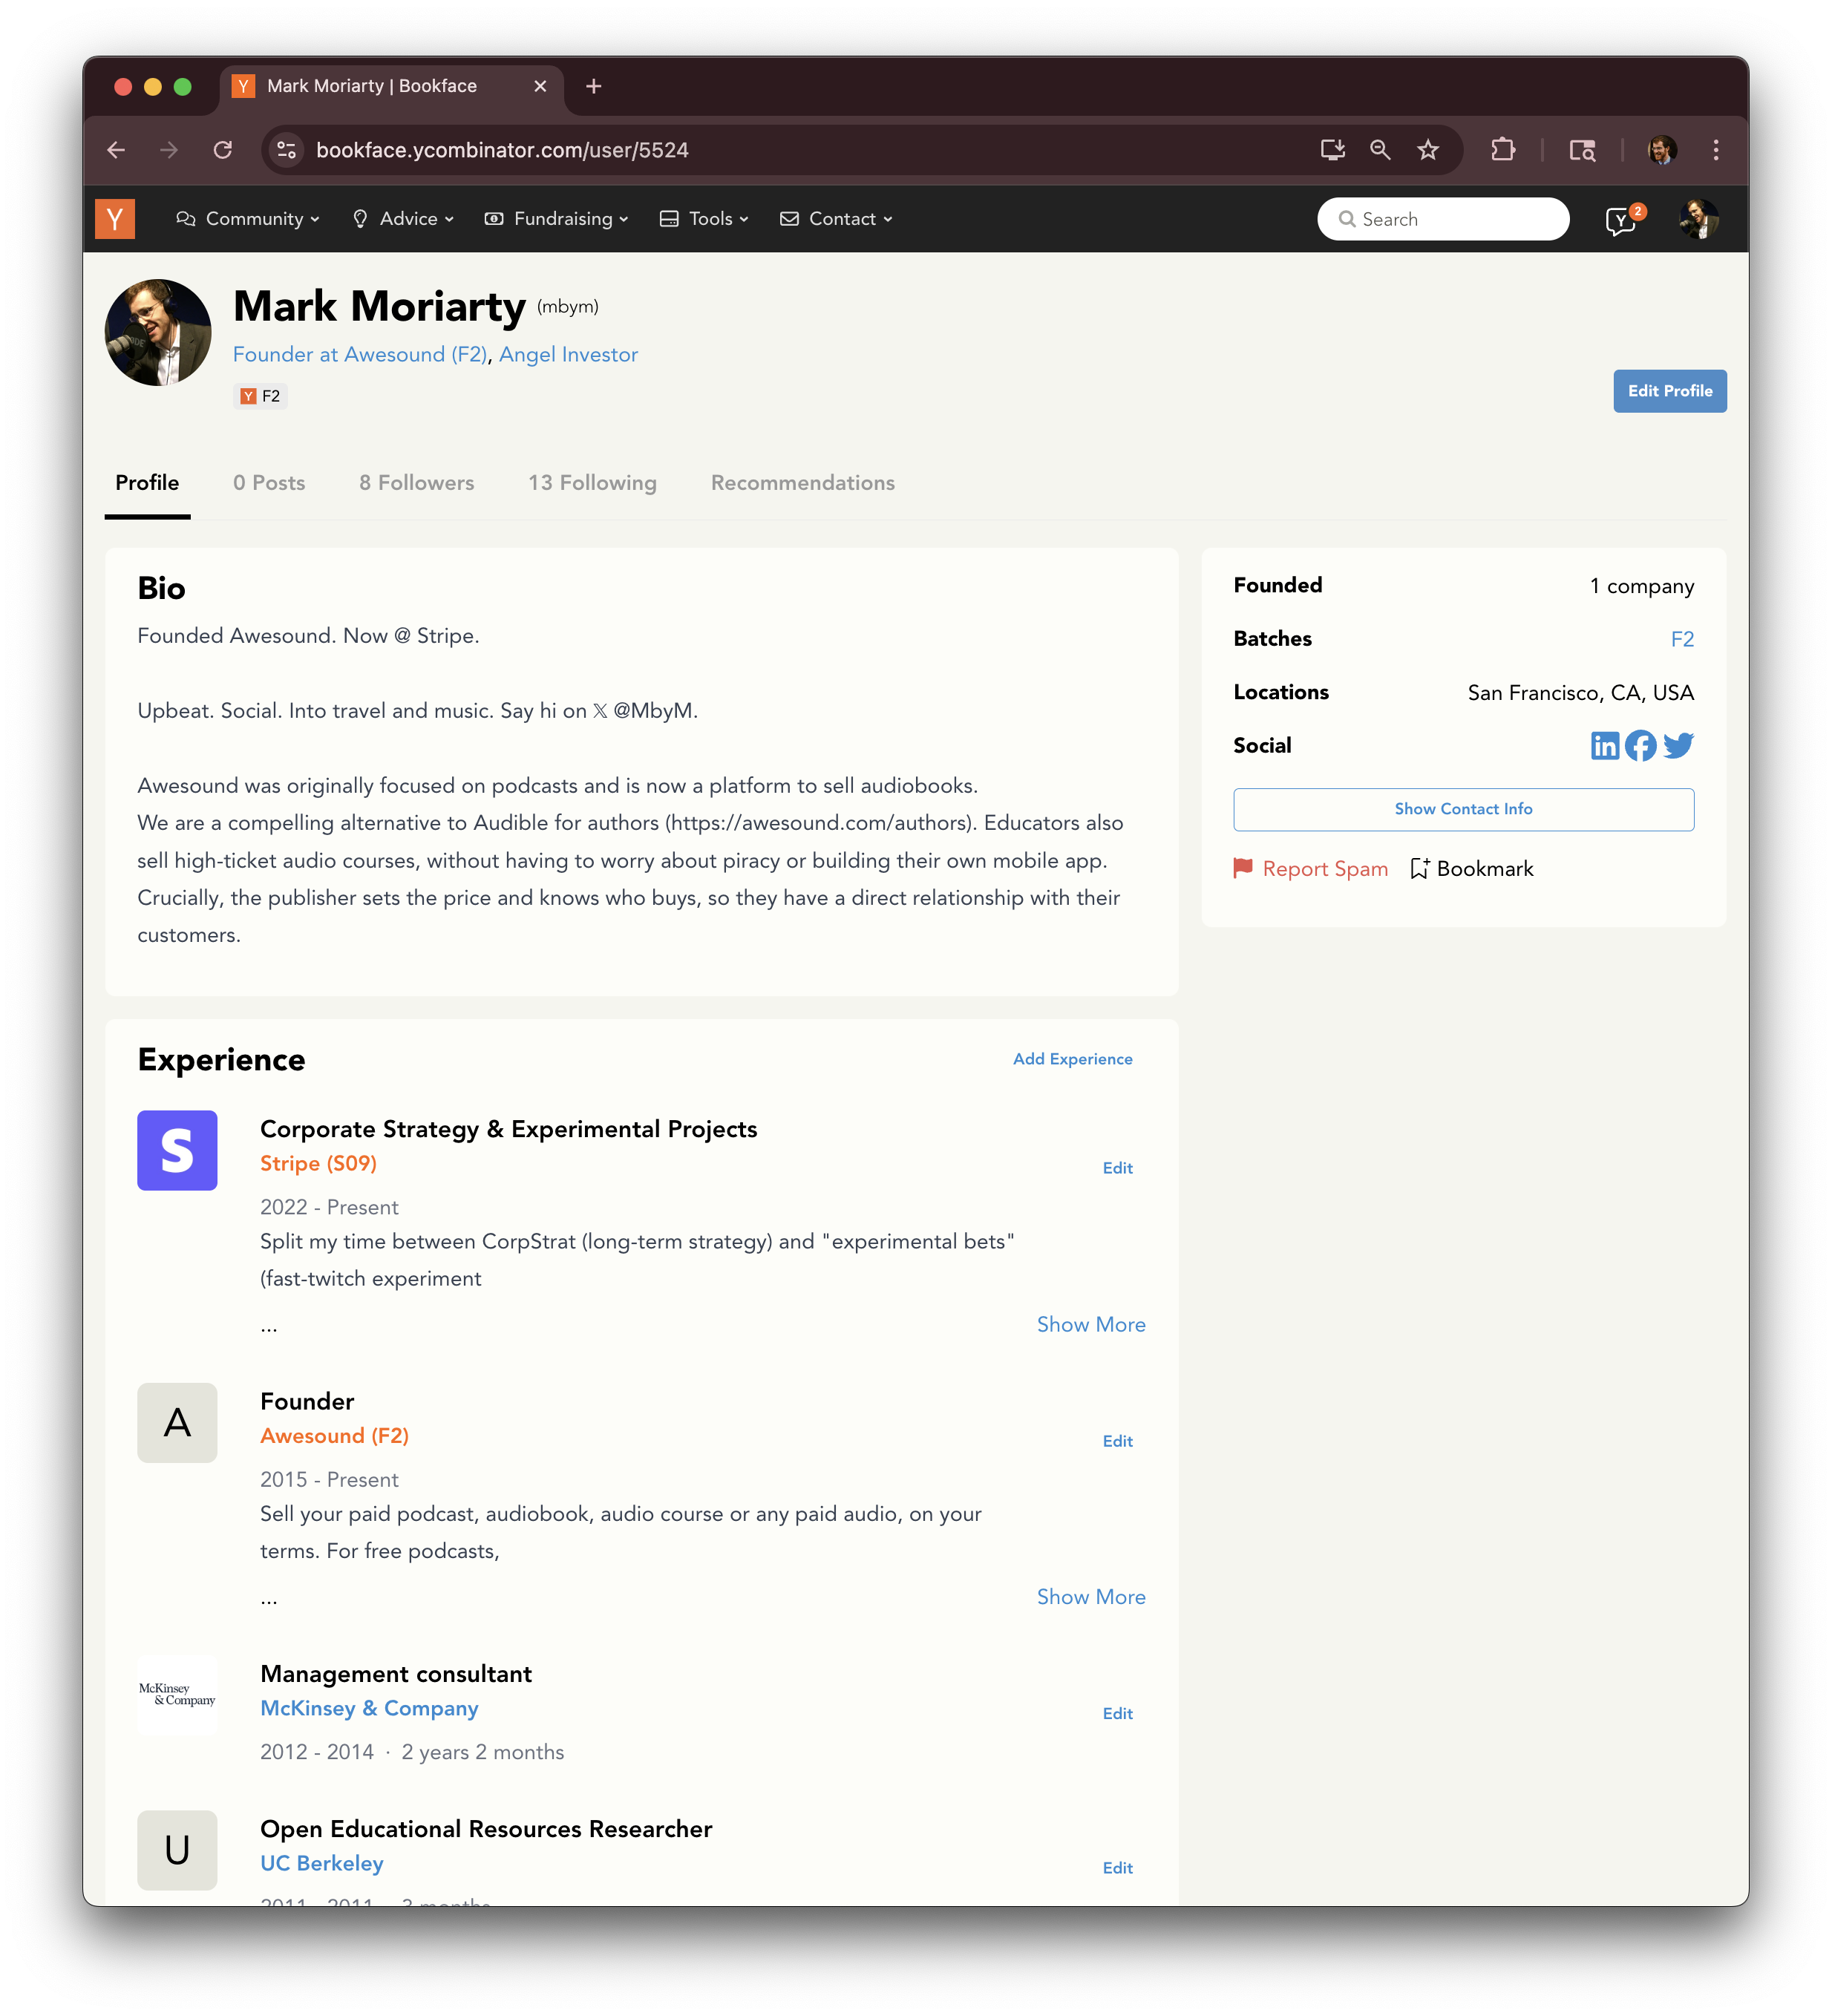Click the Stripe company logo thumbnail
Image resolution: width=1832 pixels, height=2016 pixels.
pyautogui.click(x=177, y=1150)
